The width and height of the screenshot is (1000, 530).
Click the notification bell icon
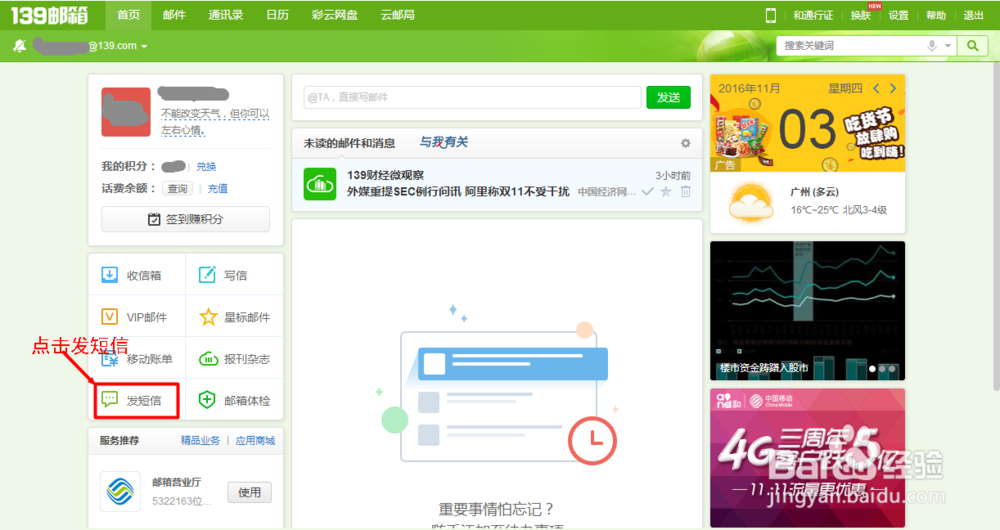click(x=20, y=45)
